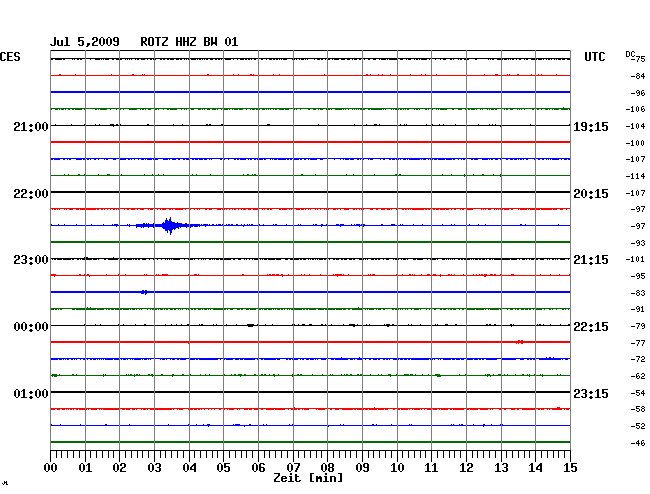The width and height of the screenshot is (650, 494).
Task: Click the 04 minute axis tick label
Action: (189, 468)
